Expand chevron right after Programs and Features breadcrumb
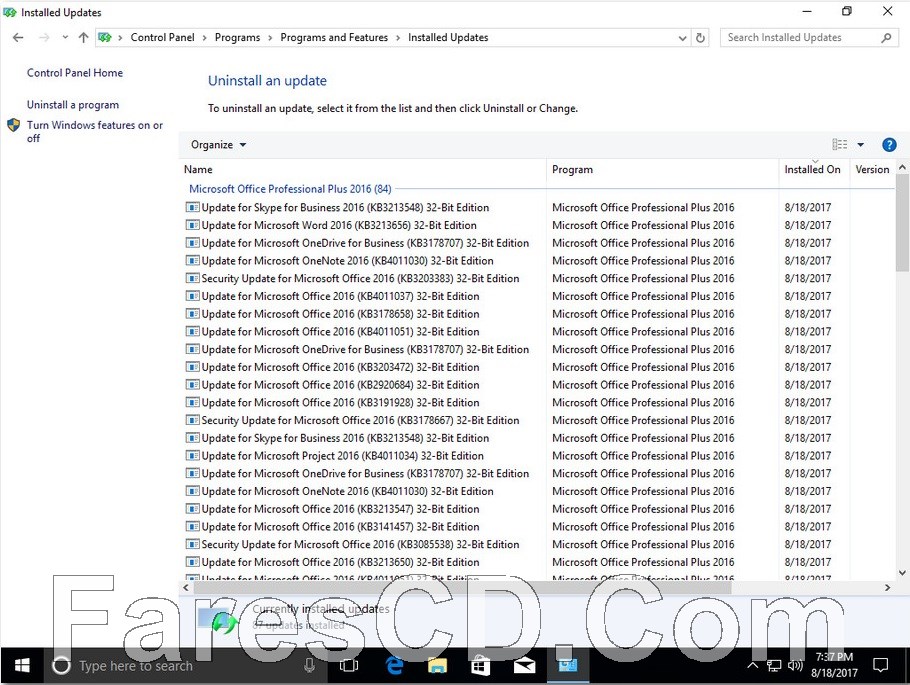The height and width of the screenshot is (685, 910). coord(398,38)
